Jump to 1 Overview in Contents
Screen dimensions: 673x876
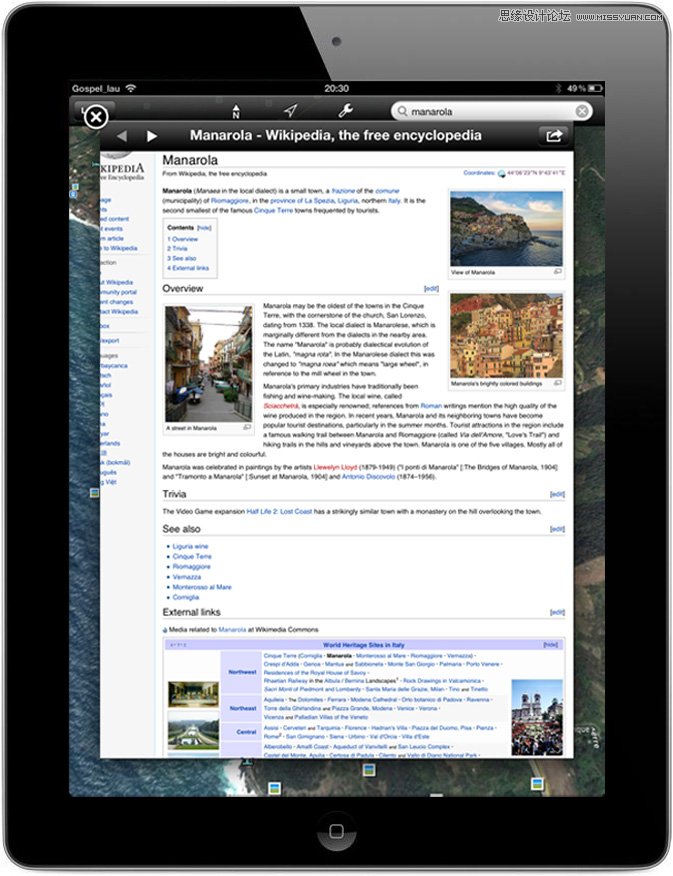pos(183,239)
